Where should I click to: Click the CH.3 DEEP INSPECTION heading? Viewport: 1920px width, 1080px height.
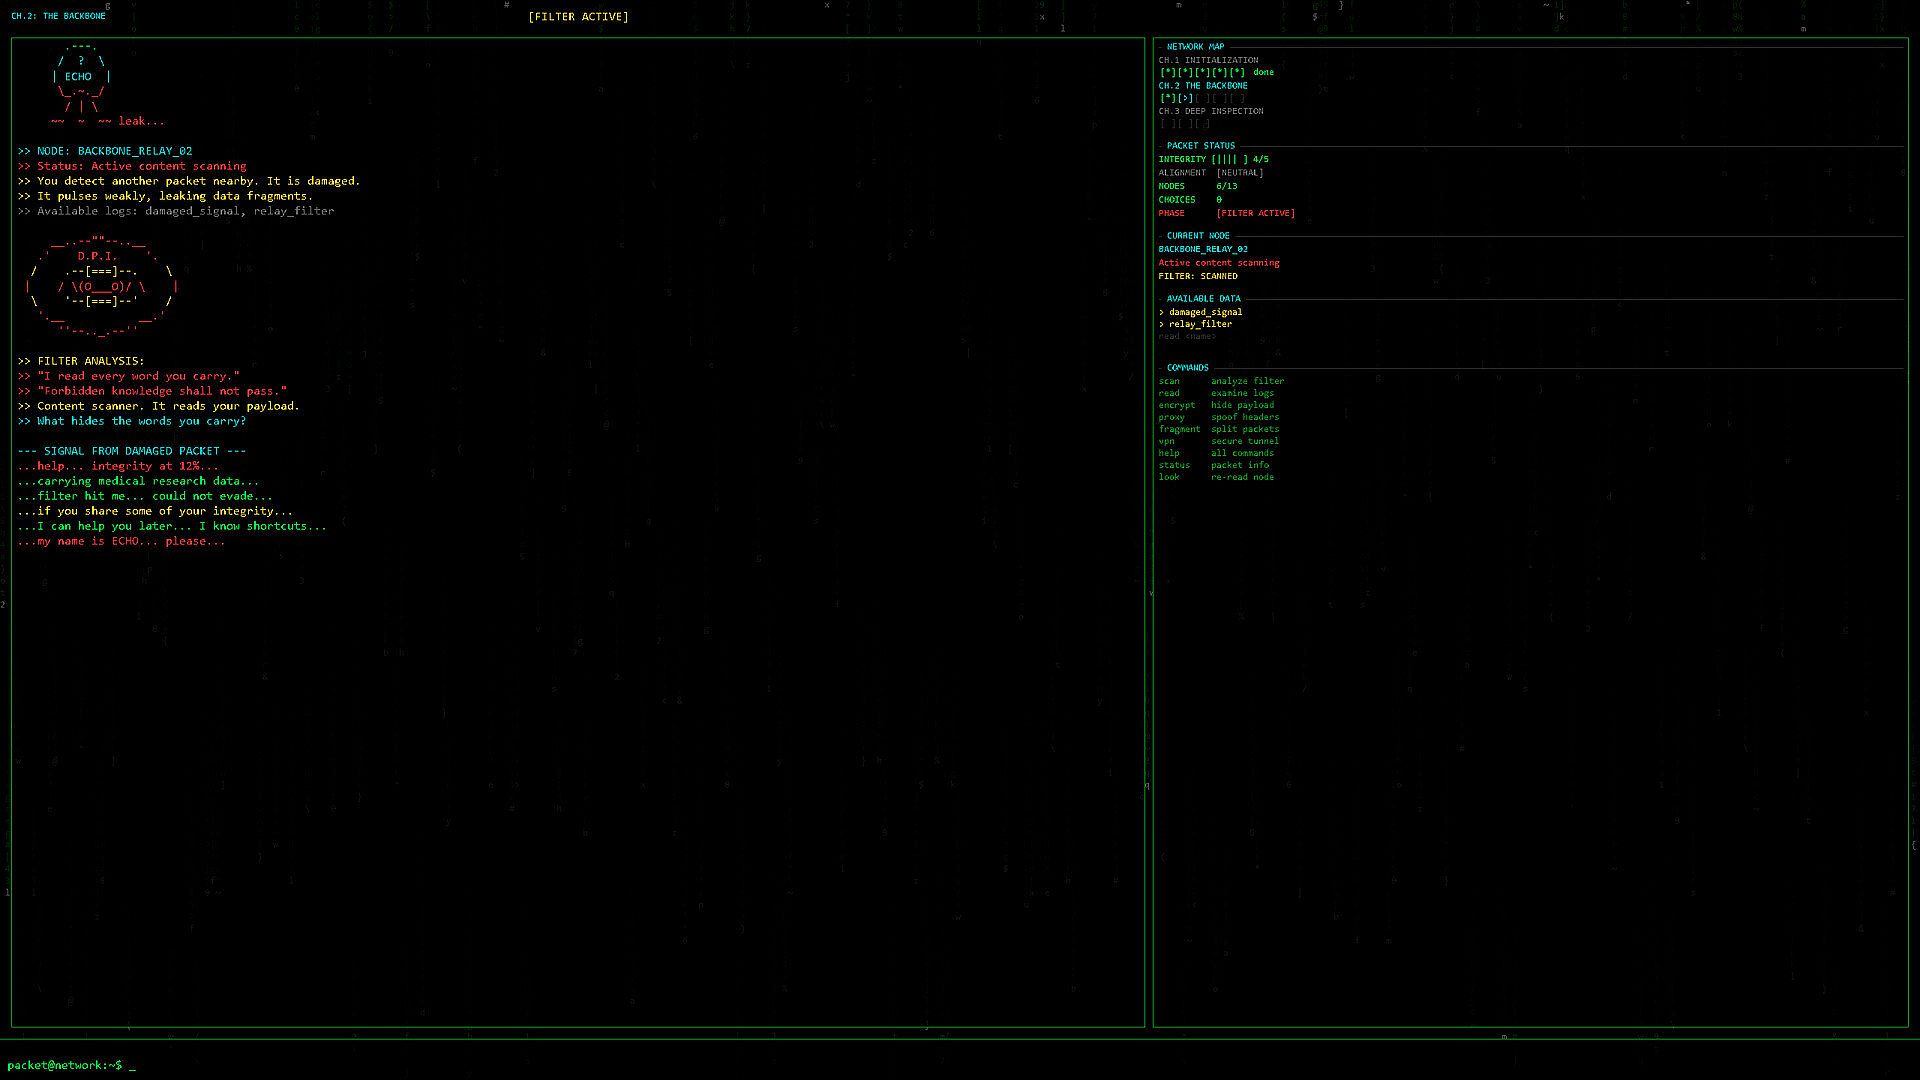click(x=1211, y=111)
